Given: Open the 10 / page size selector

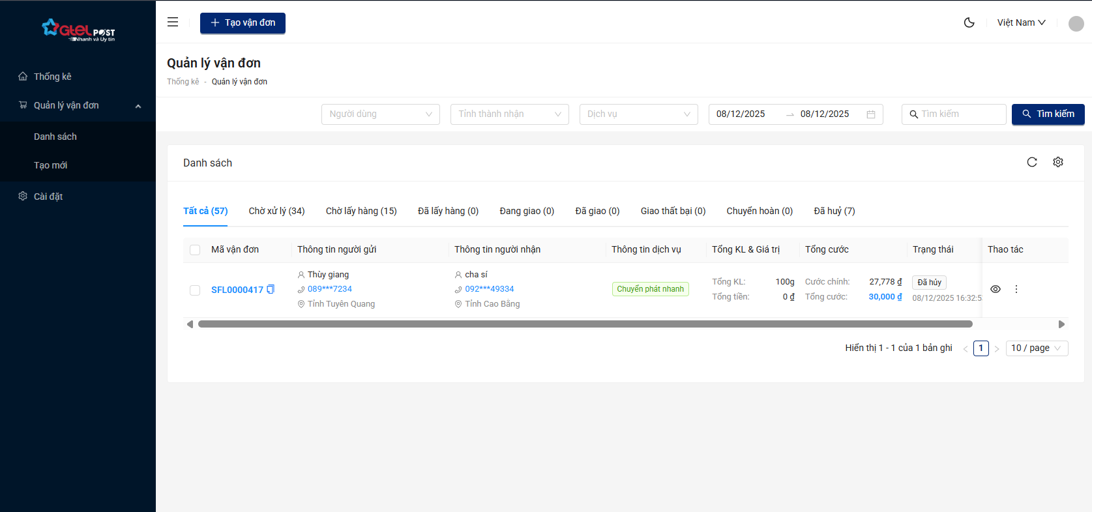Looking at the screenshot, I should pyautogui.click(x=1036, y=348).
